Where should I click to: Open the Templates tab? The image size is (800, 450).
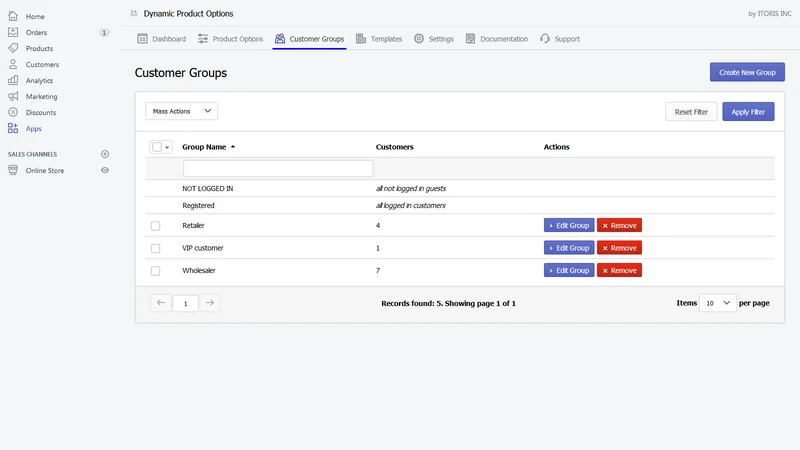pos(379,39)
